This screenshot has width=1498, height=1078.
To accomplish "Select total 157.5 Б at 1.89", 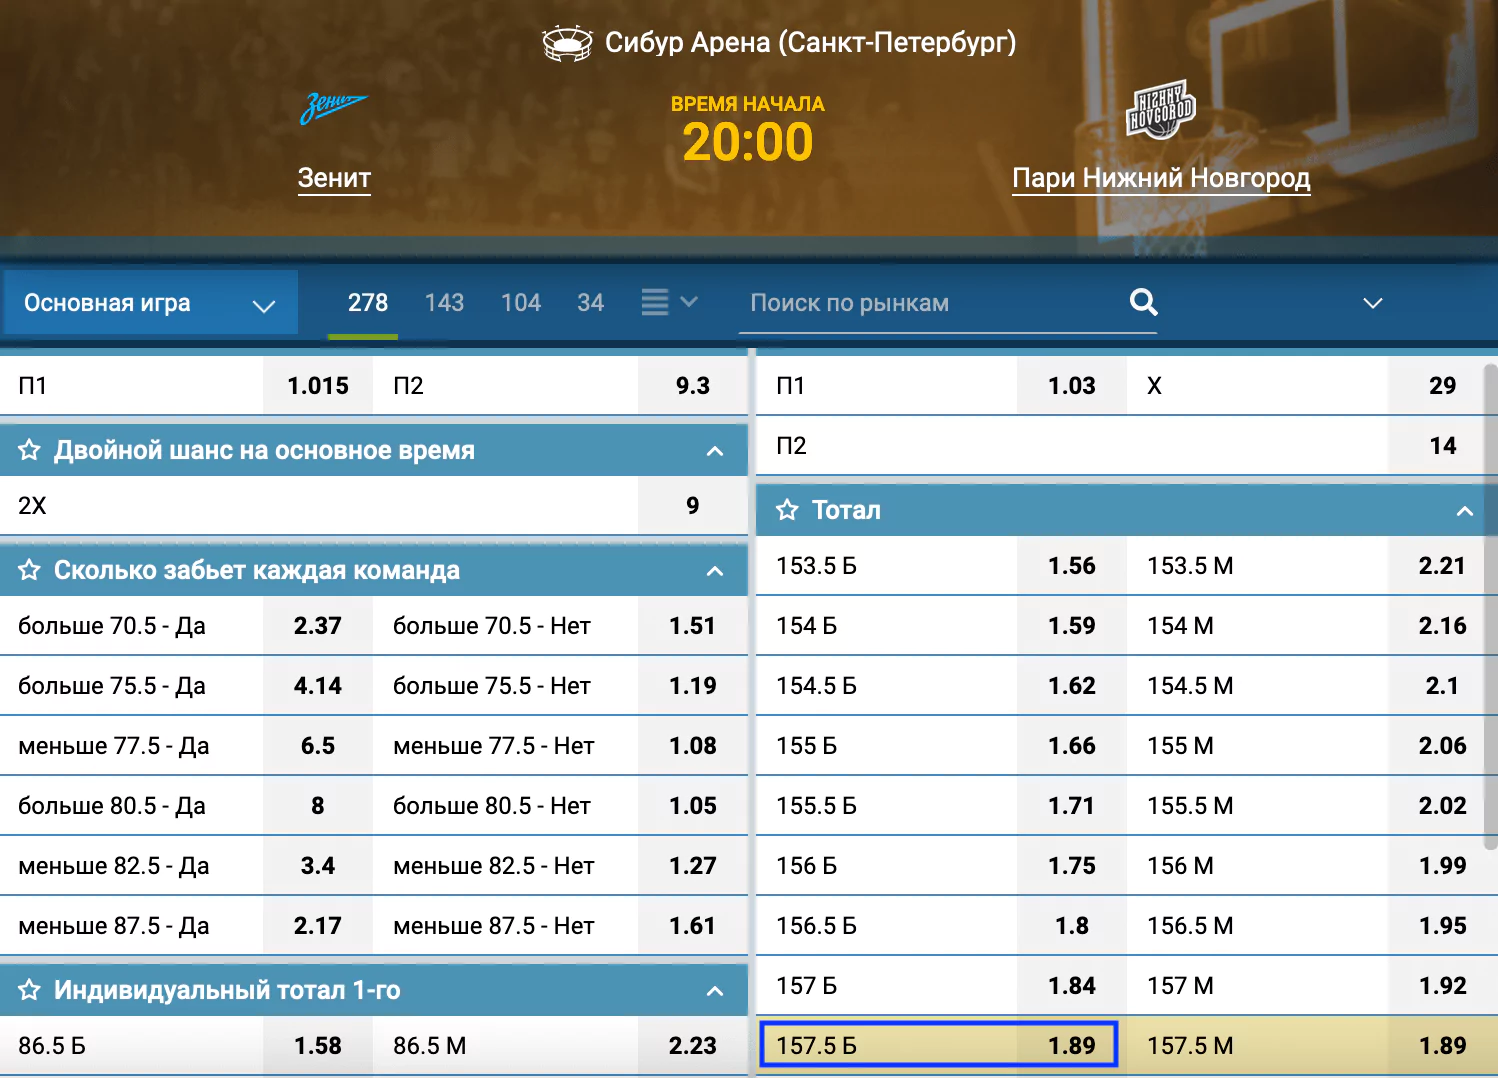I will [x=938, y=1046].
